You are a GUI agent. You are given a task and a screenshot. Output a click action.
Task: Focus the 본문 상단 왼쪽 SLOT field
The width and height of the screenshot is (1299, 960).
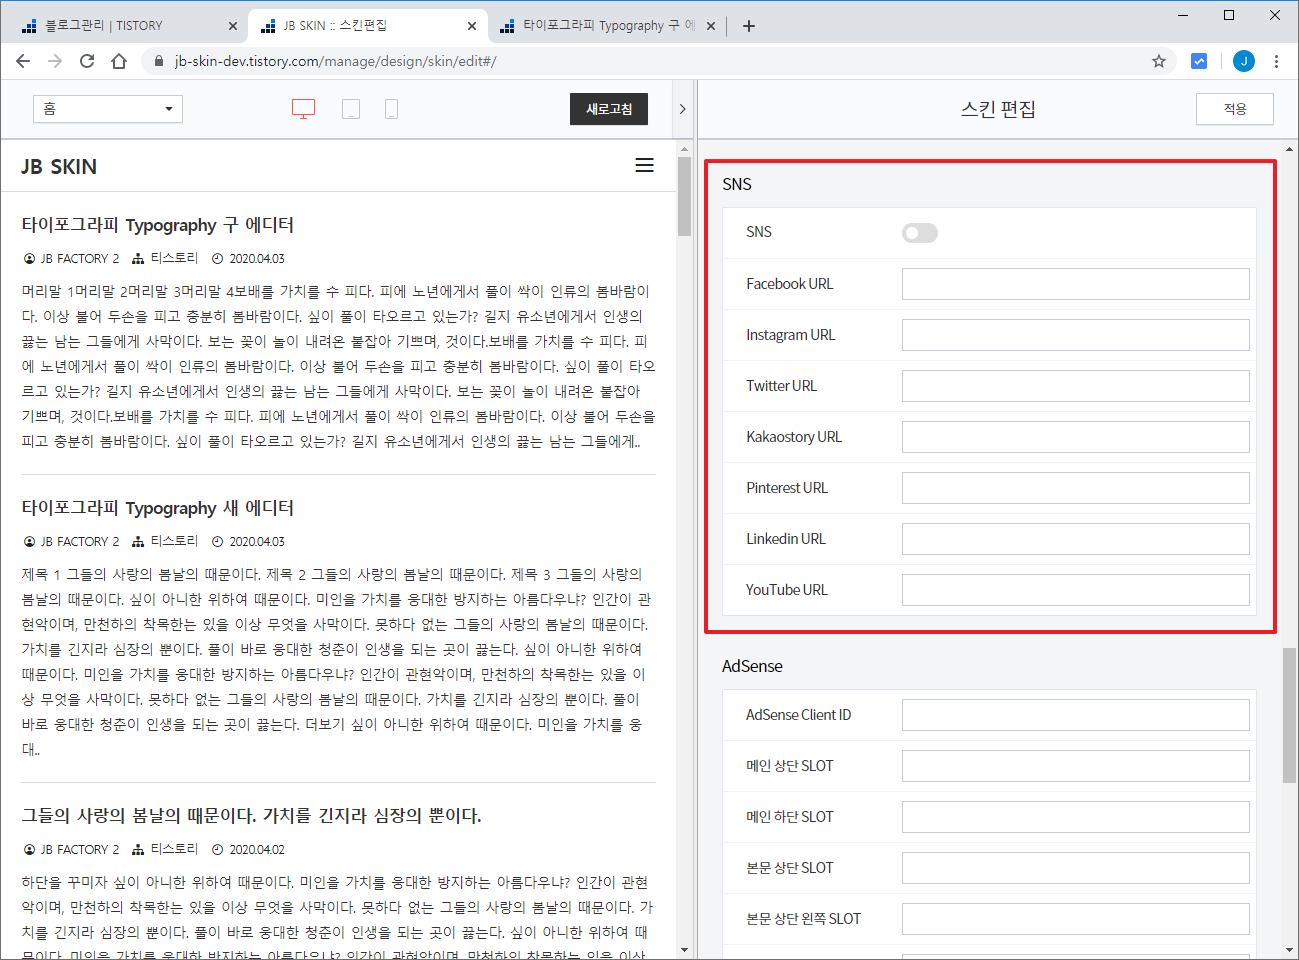pyautogui.click(x=1076, y=919)
